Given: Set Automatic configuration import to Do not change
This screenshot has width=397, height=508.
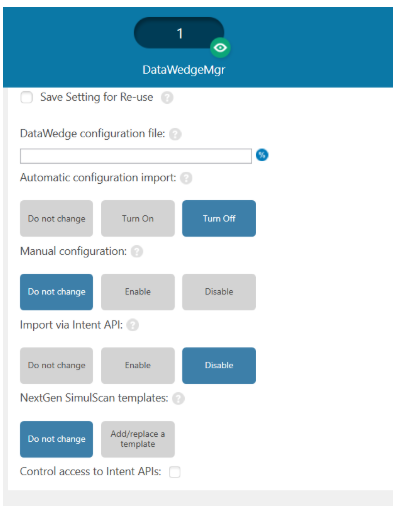Looking at the screenshot, I should tap(56, 218).
